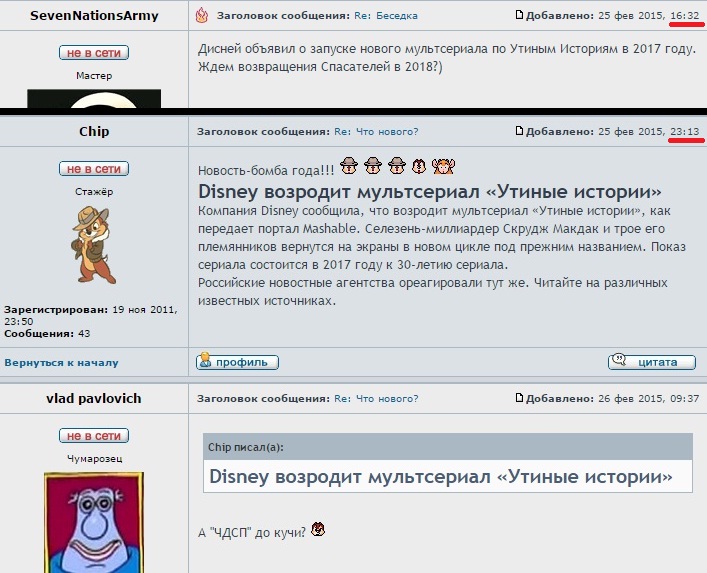Open Re: Что нового? link in vlad pavlovich's post
Image resolution: width=707 pixels, height=573 pixels.
click(376, 399)
